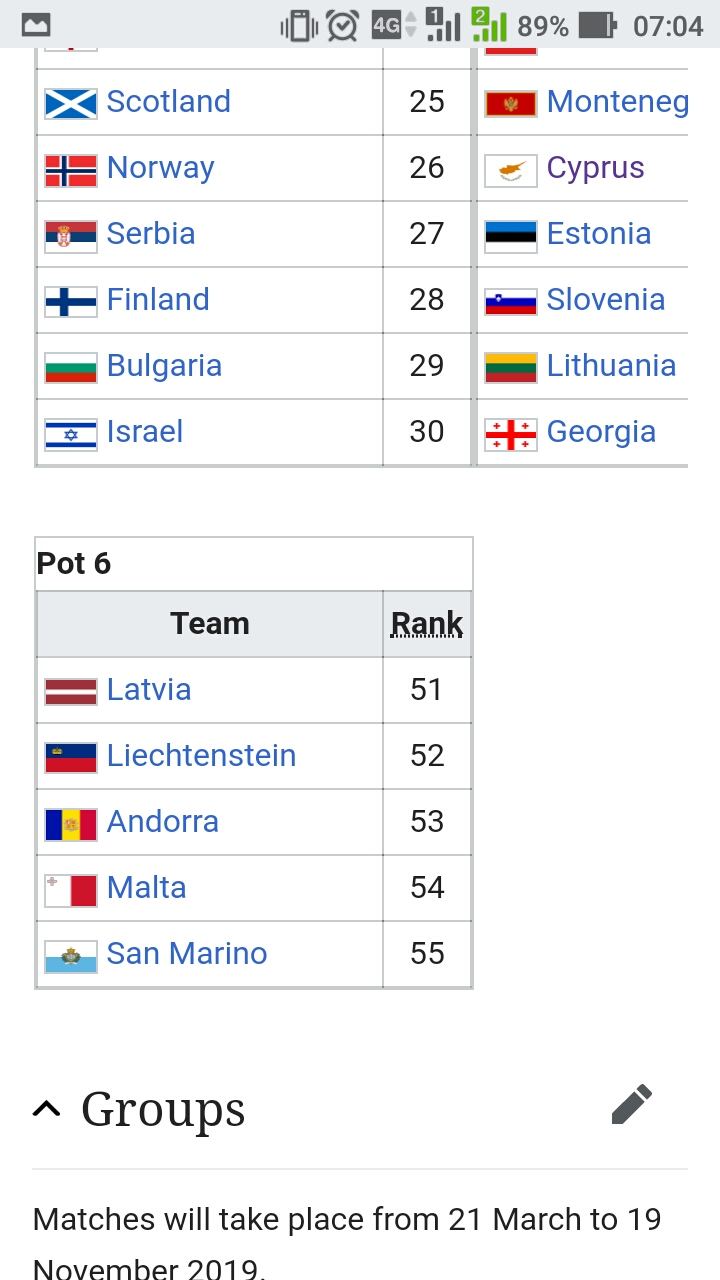Follow the Cyprus link
Viewport: 720px width, 1280px height.
tap(596, 167)
